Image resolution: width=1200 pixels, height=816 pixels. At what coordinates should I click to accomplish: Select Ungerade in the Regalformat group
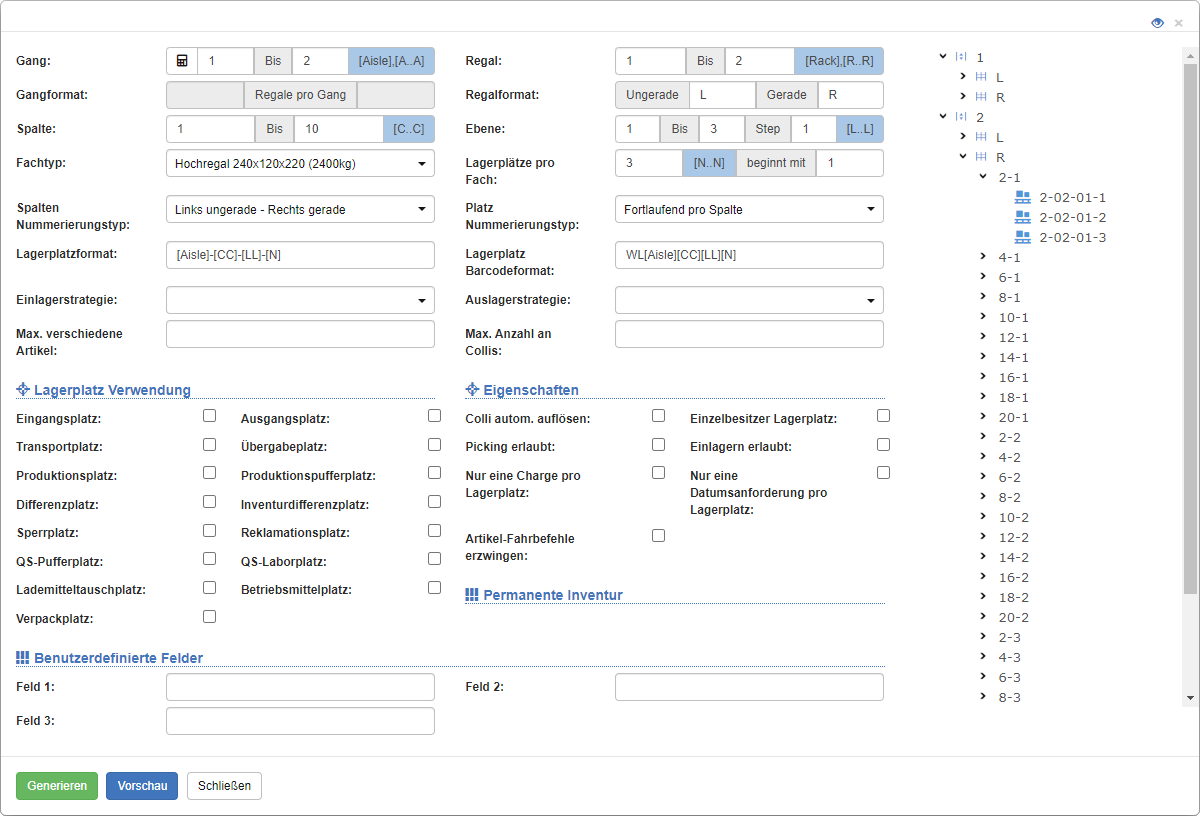(652, 94)
